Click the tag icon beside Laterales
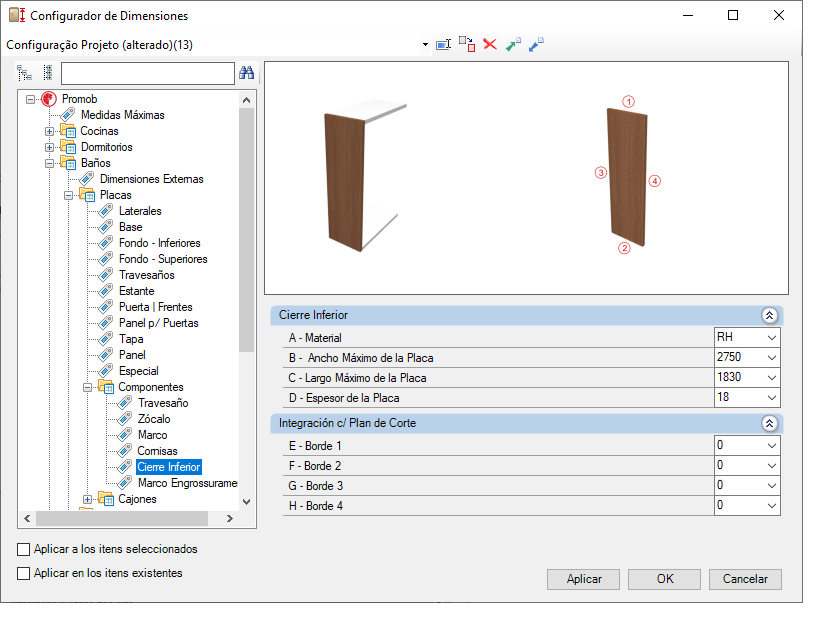 106,211
